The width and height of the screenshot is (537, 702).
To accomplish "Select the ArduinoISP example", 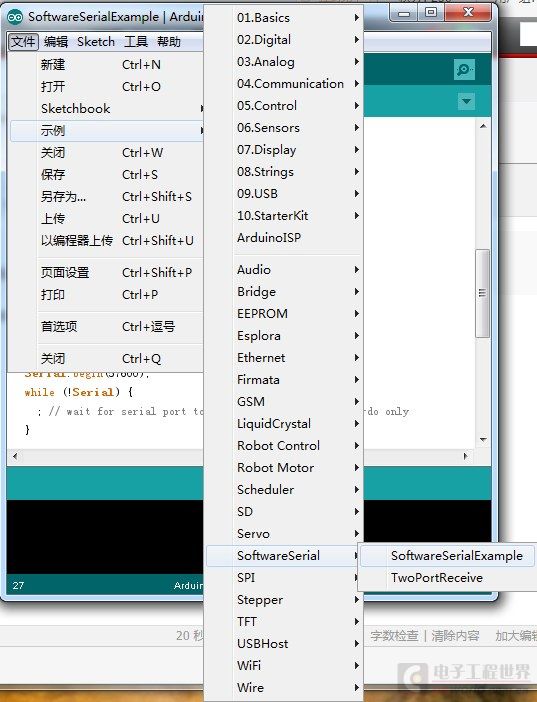I will coord(284,237).
